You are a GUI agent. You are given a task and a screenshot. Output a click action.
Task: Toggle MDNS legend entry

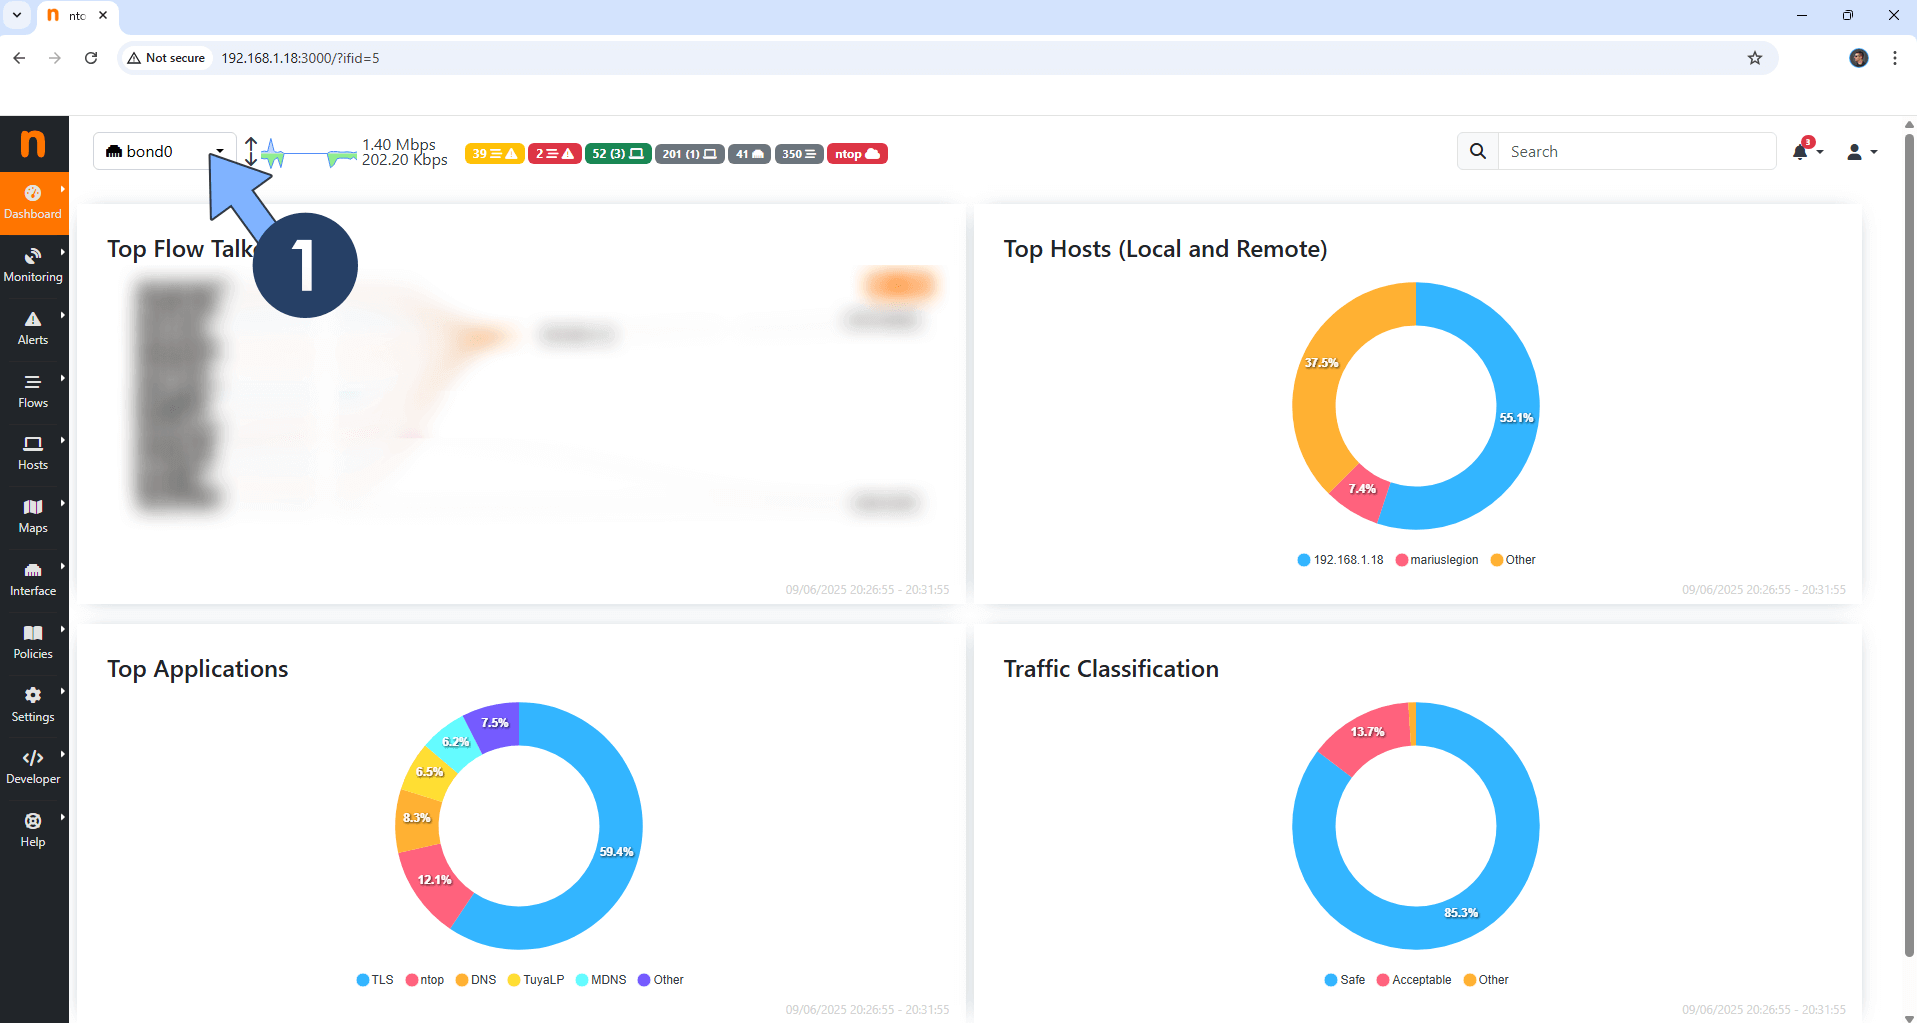(601, 980)
